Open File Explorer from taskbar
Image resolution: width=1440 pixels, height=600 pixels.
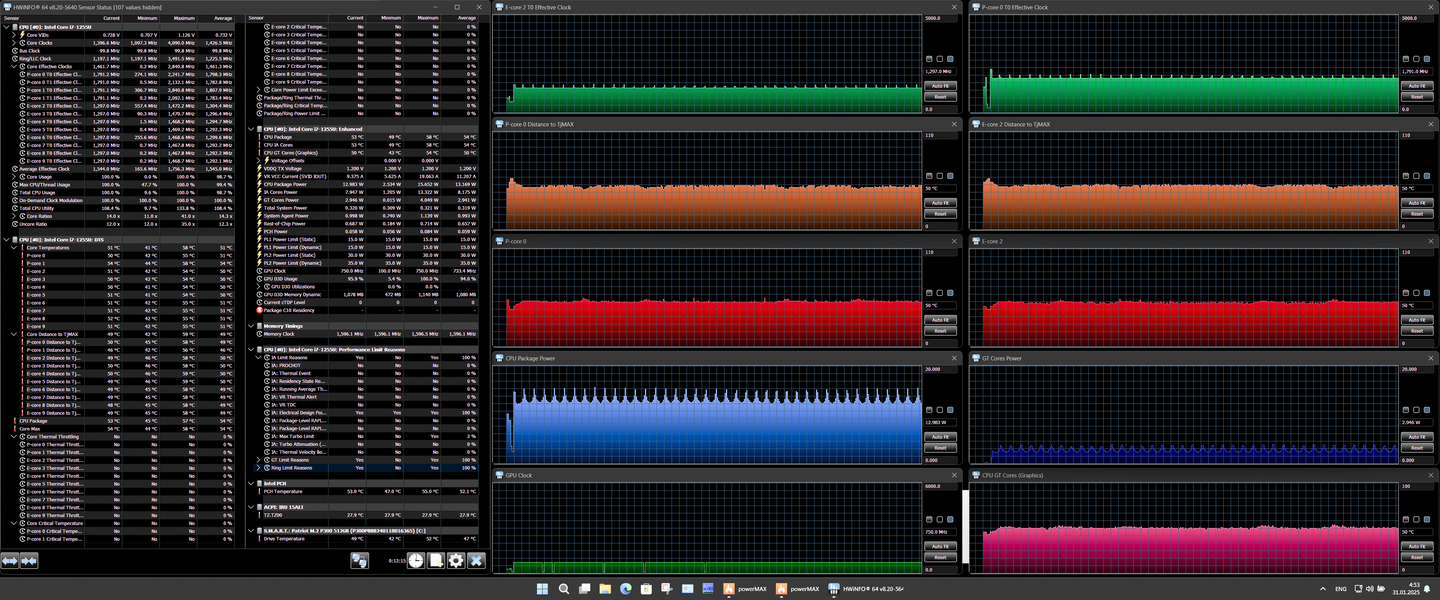tap(605, 589)
